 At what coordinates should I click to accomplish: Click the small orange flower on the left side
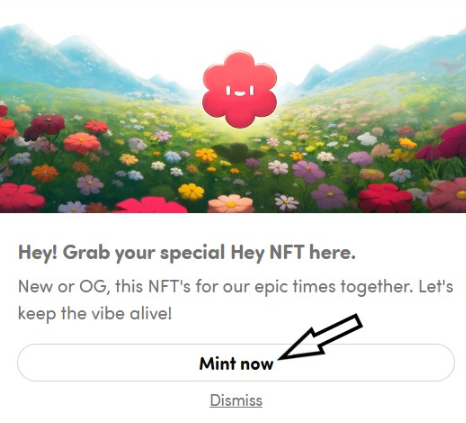(x=45, y=173)
